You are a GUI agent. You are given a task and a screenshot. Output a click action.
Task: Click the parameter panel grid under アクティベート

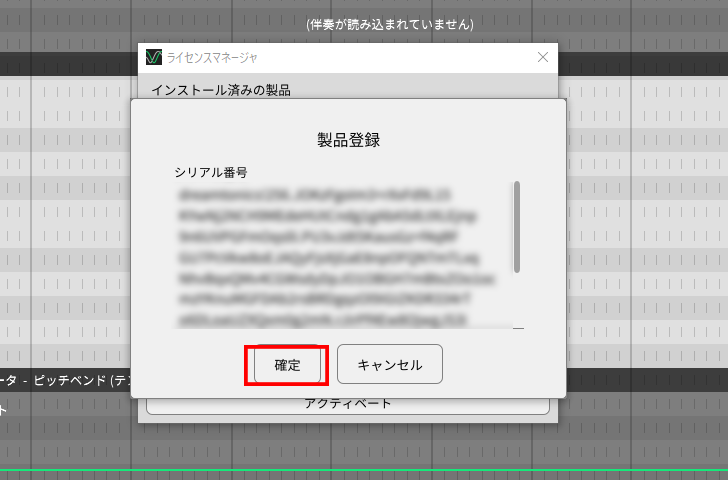(x=348, y=446)
